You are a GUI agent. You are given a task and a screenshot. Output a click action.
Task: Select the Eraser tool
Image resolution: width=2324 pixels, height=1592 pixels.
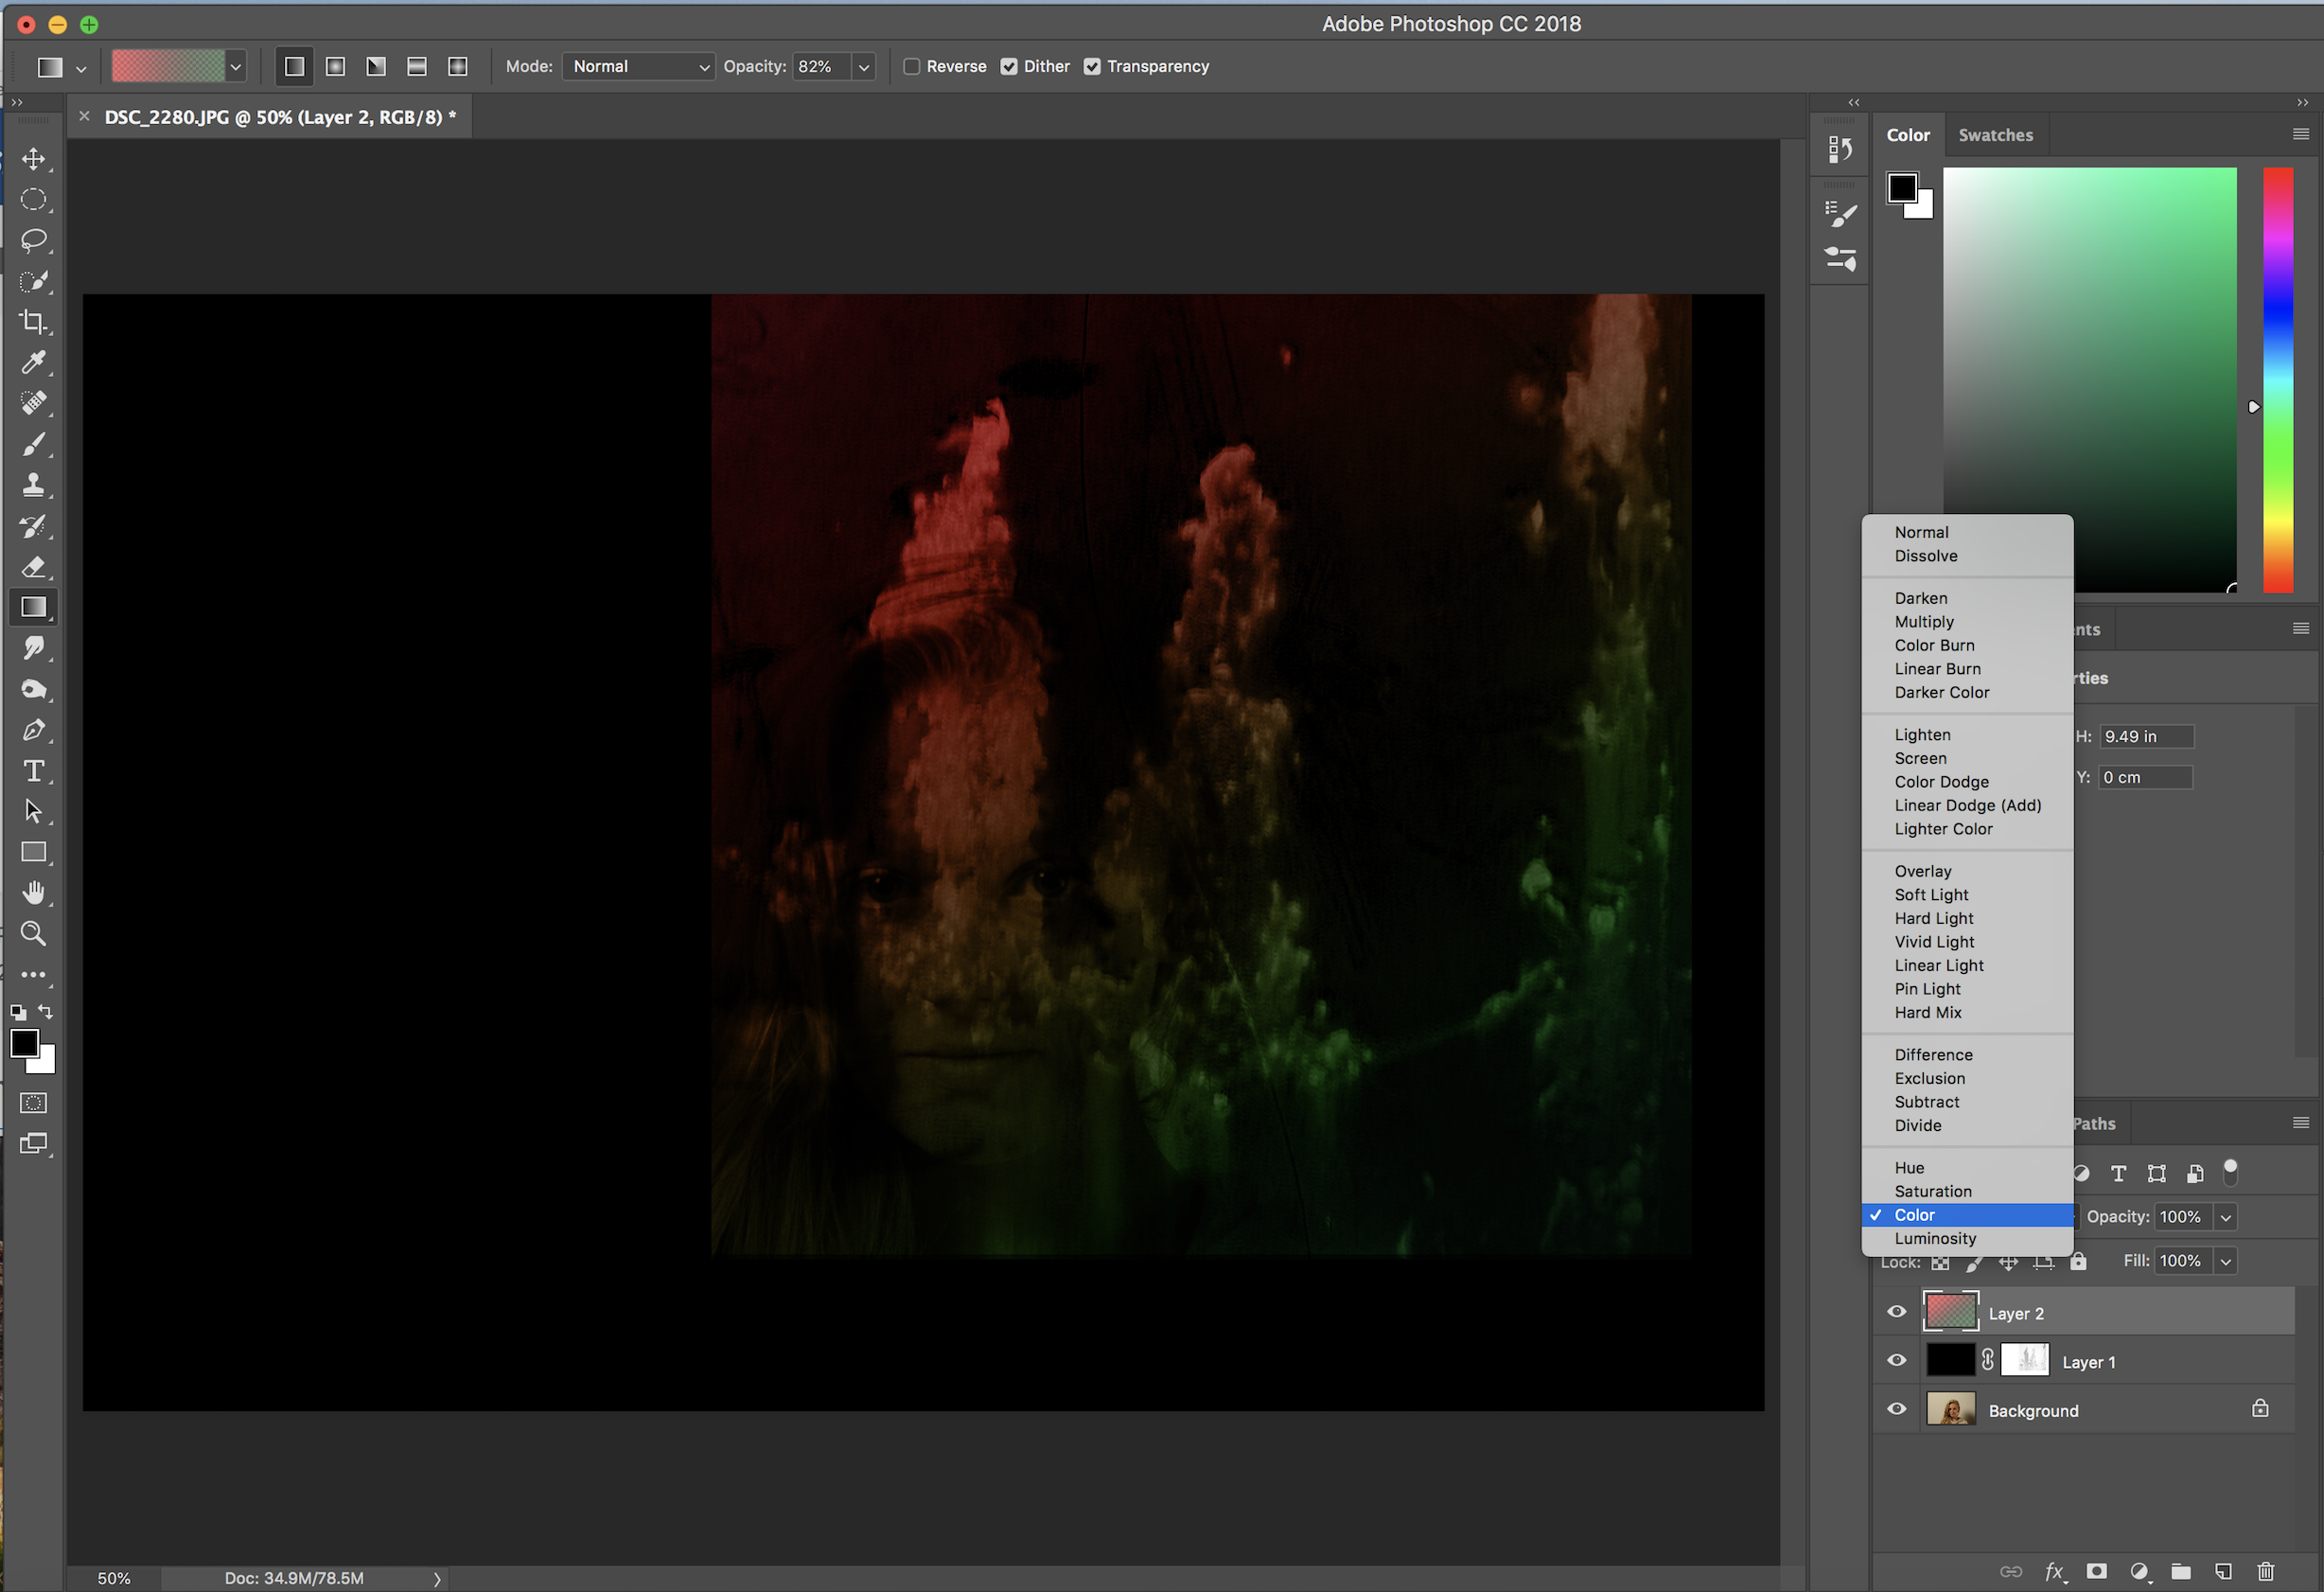tap(34, 567)
